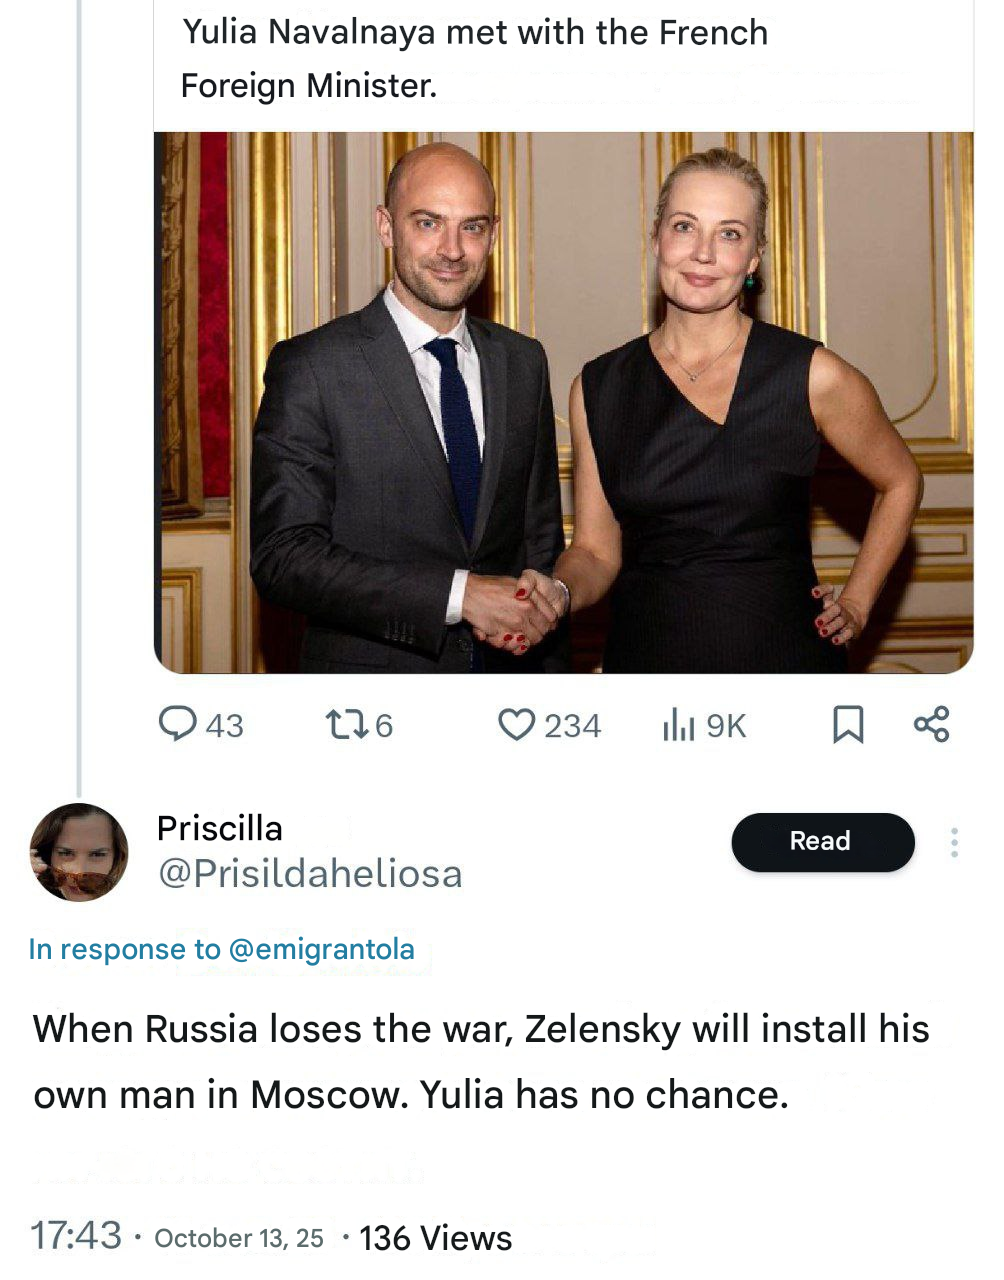The height and width of the screenshot is (1280, 1004).
Task: Click the reply speech bubble icon
Action: [x=177, y=723]
